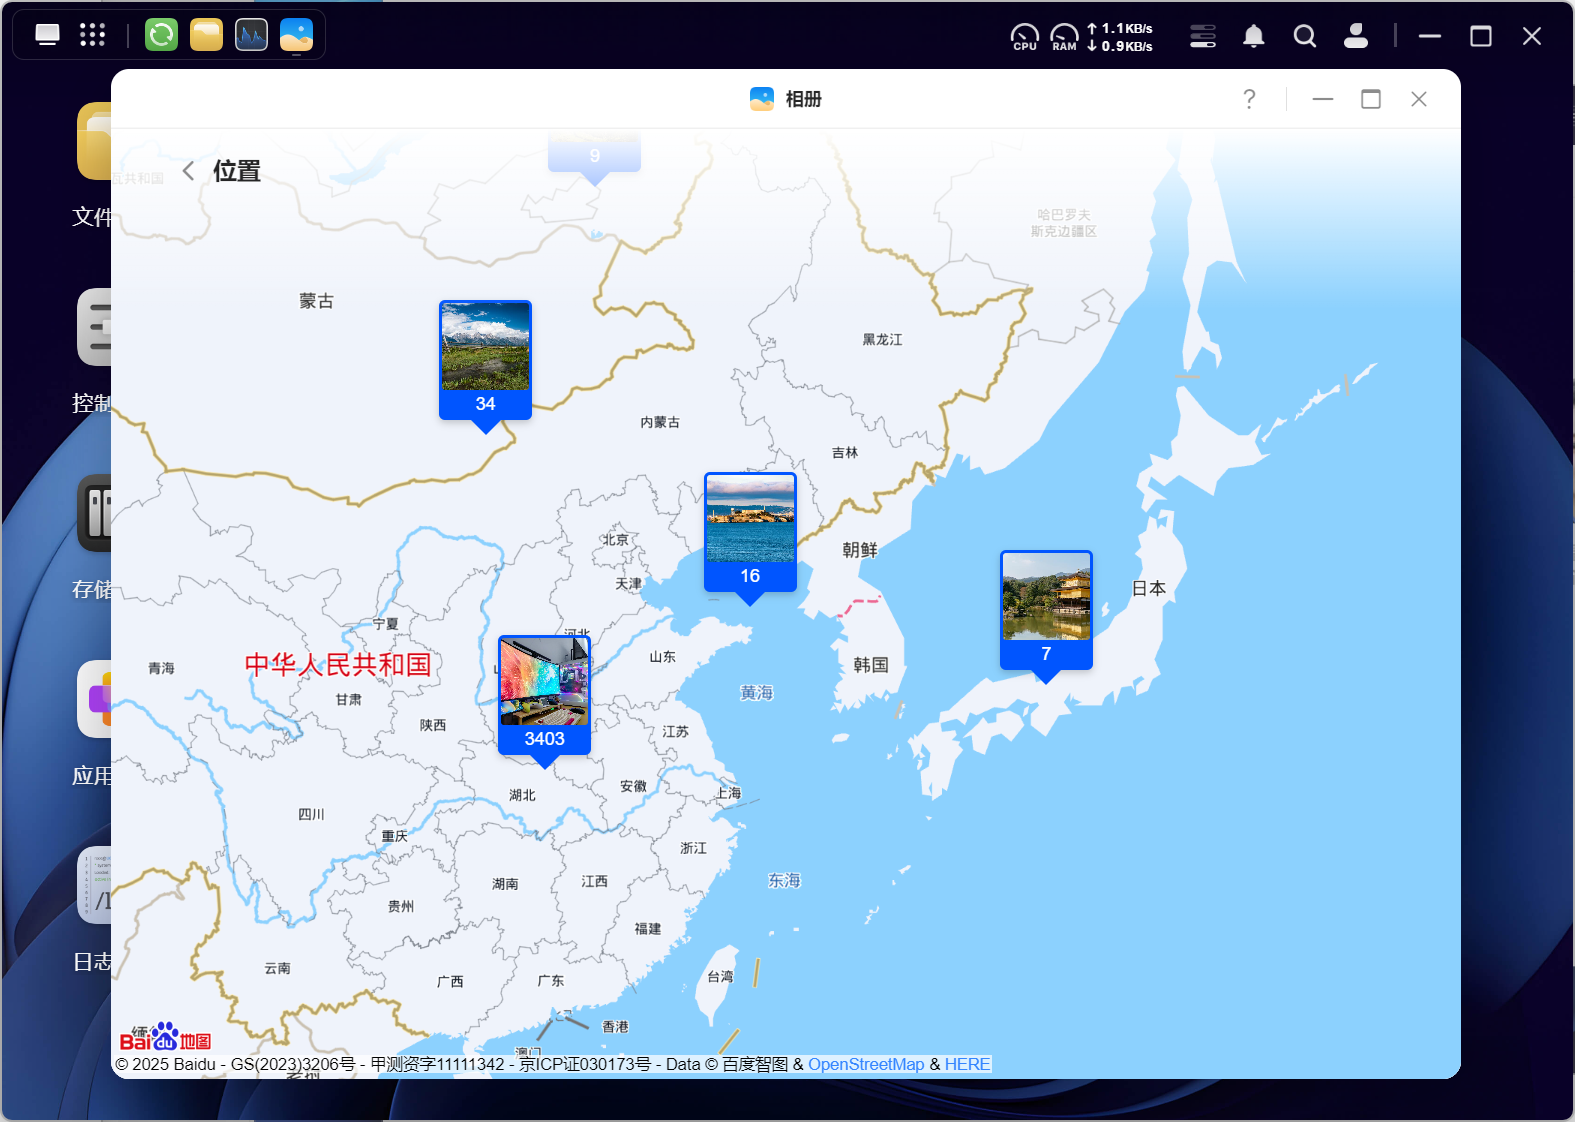Open the user account menu
This screenshot has width=1575, height=1122.
1356,36
